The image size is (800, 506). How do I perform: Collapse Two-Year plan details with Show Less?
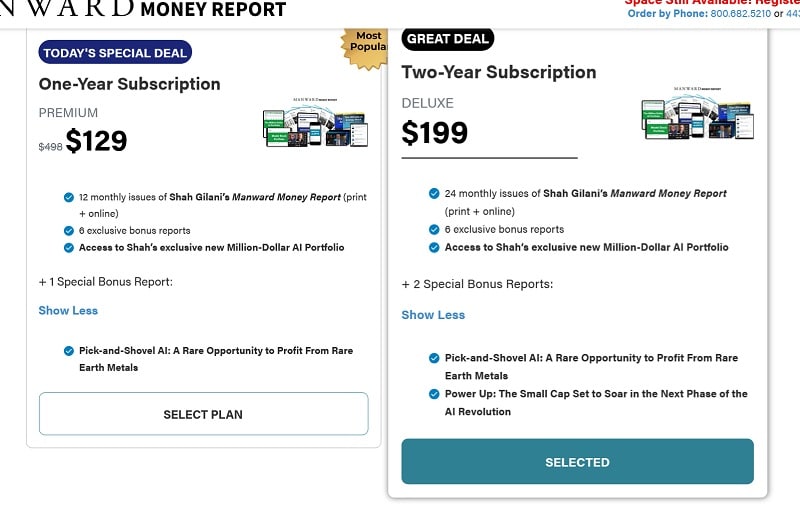point(433,315)
